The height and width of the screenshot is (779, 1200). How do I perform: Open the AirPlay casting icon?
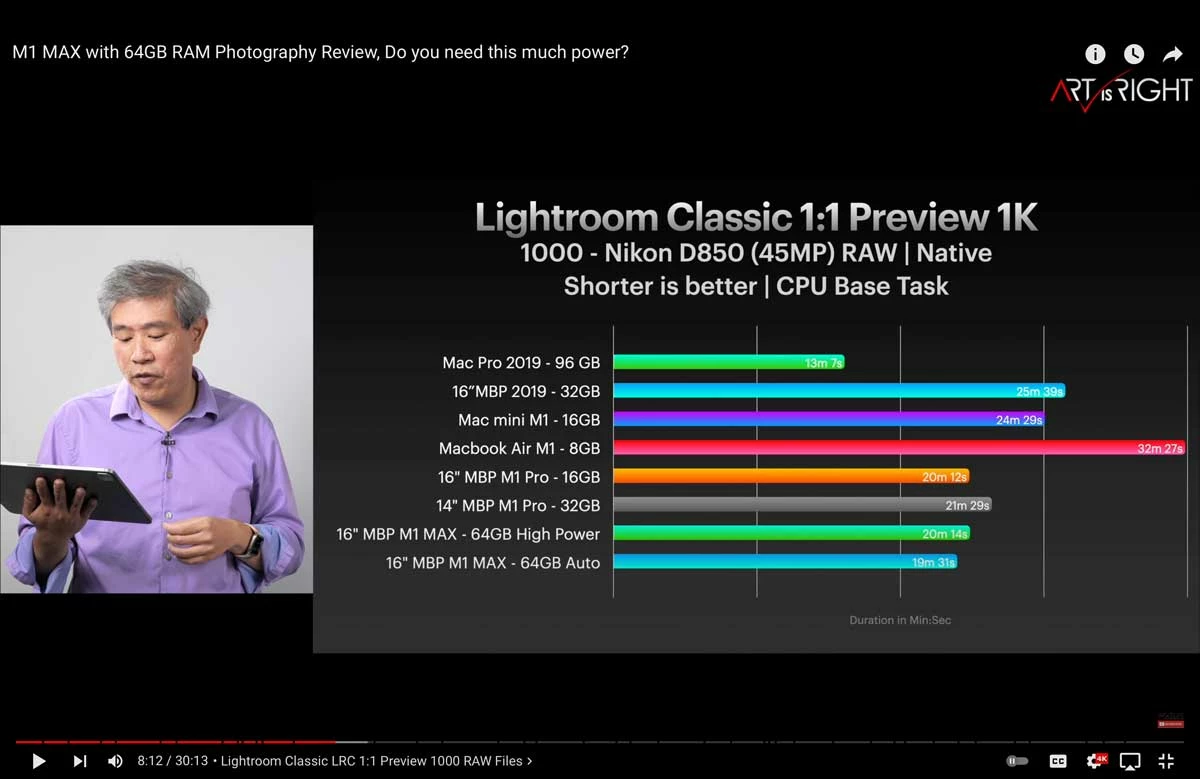[x=1130, y=761]
